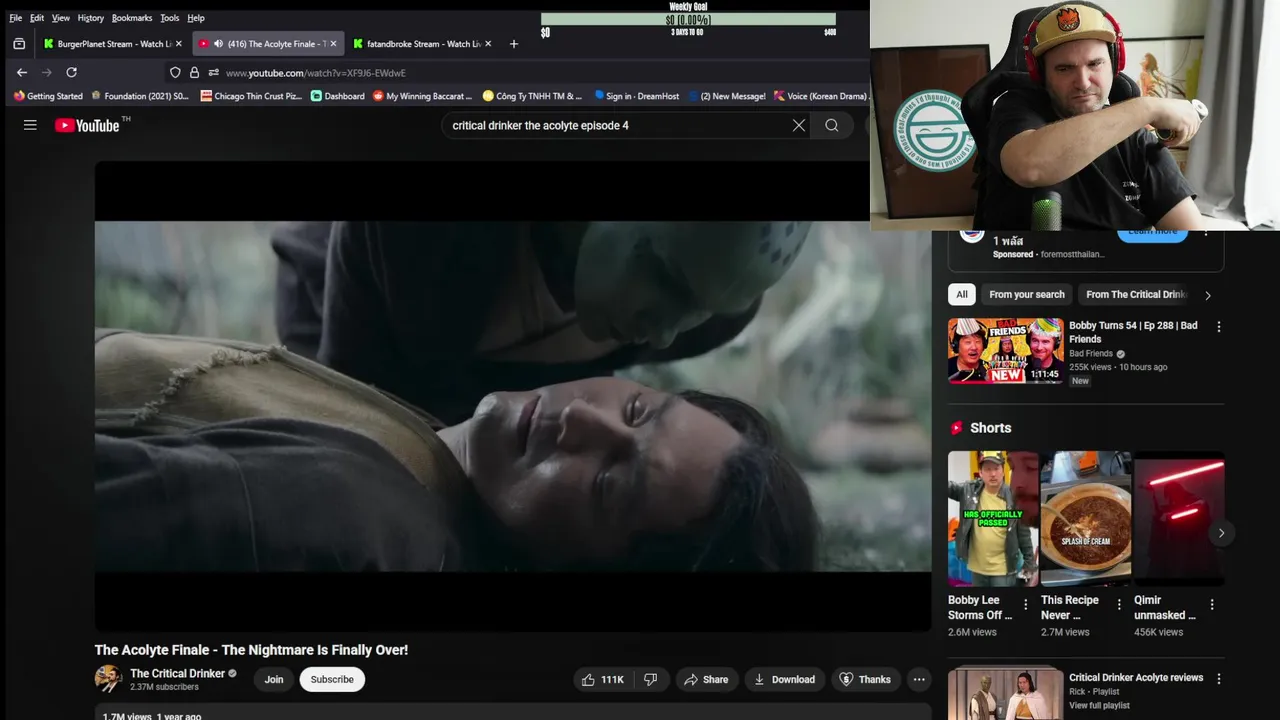The width and height of the screenshot is (1280, 720).
Task: Click the video player to toggle playback
Action: pos(513,396)
